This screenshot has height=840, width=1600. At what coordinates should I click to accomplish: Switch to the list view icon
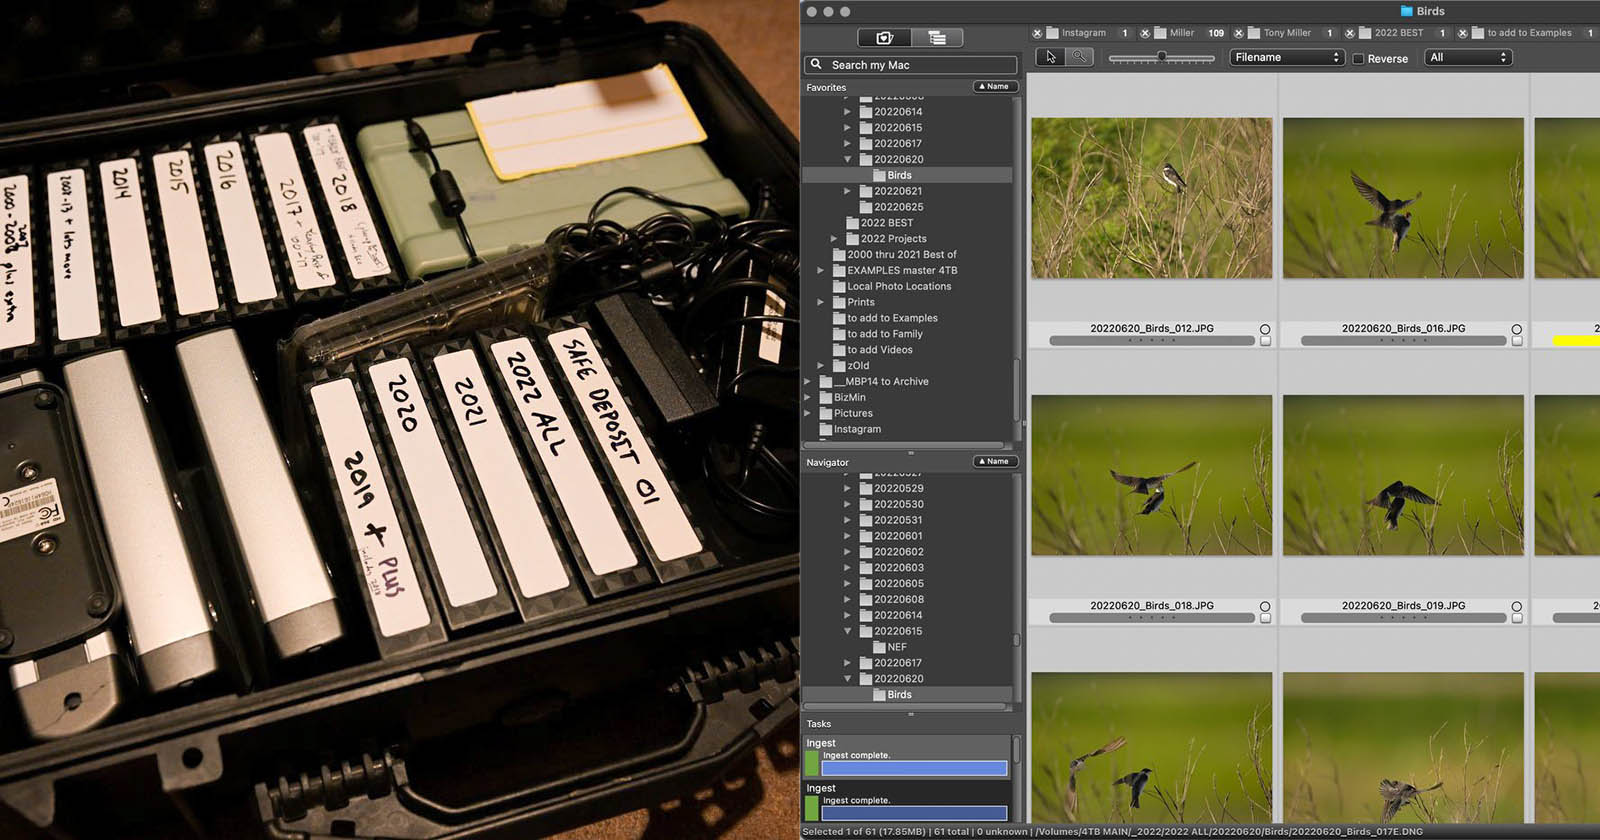[x=937, y=38]
